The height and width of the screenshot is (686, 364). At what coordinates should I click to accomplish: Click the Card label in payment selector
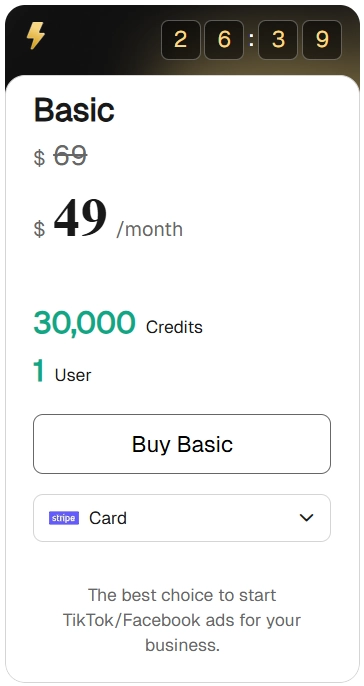pos(108,518)
